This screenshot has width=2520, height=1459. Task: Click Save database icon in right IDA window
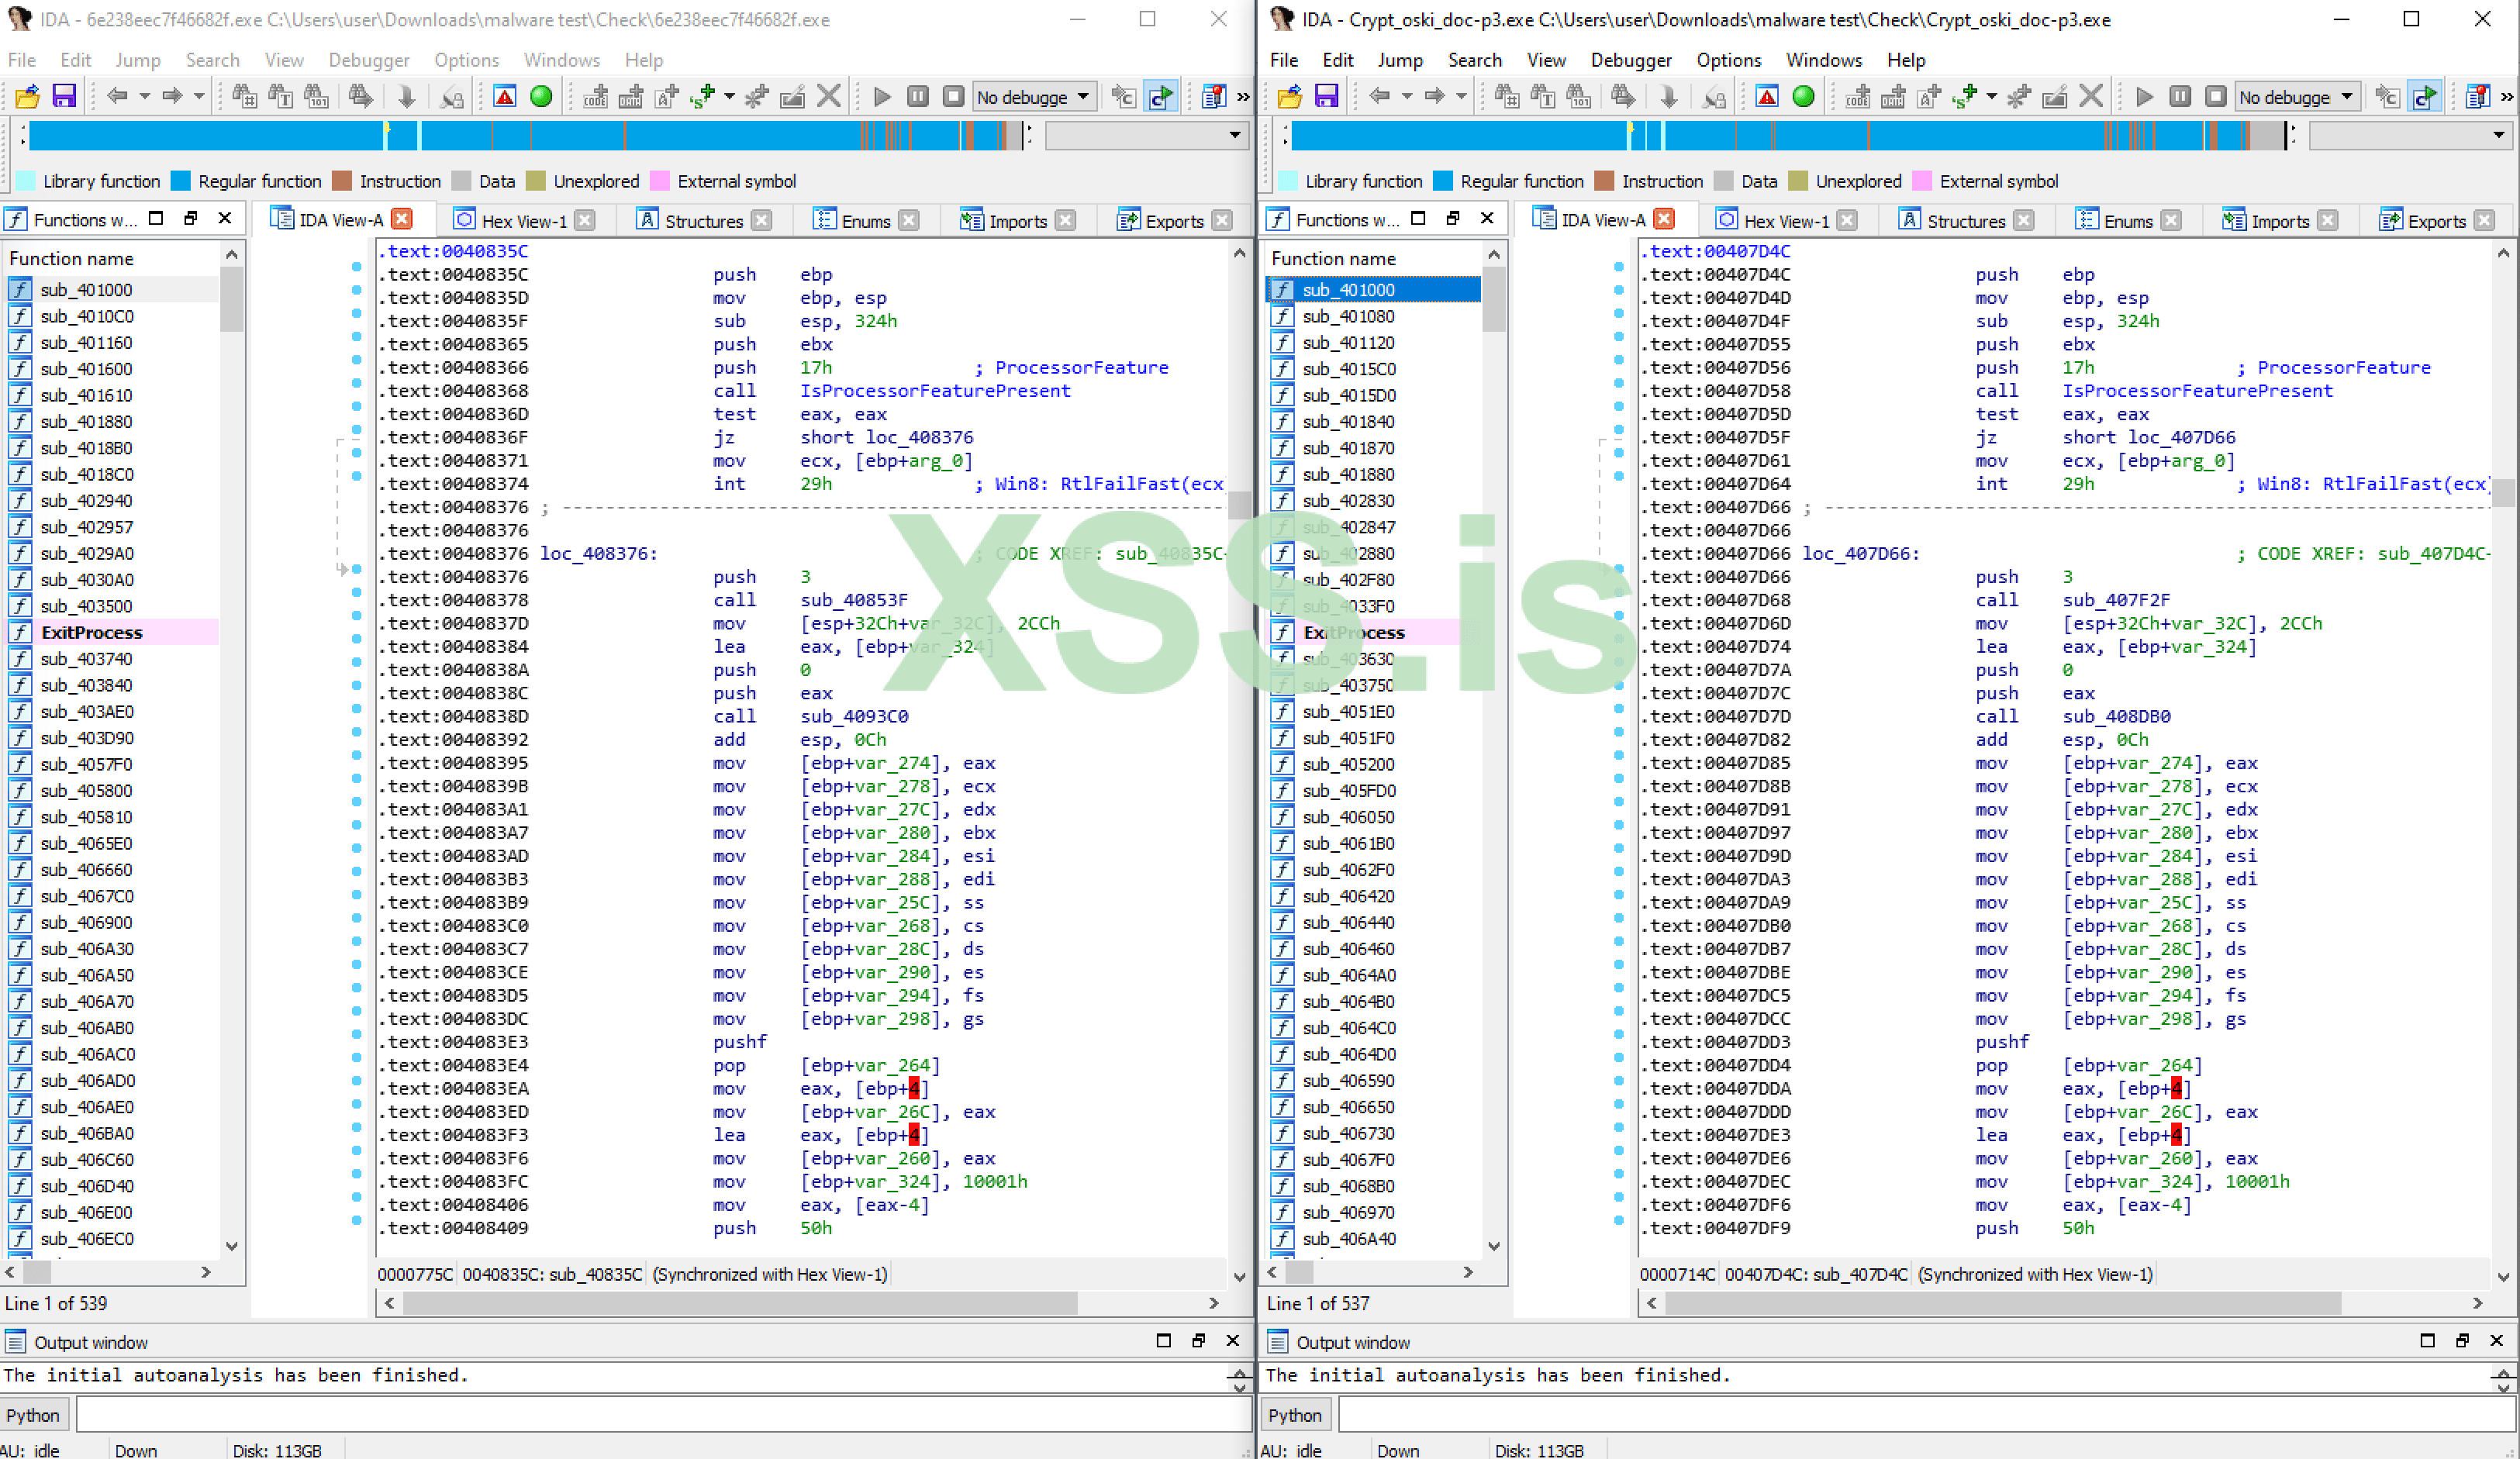pyautogui.click(x=1326, y=97)
